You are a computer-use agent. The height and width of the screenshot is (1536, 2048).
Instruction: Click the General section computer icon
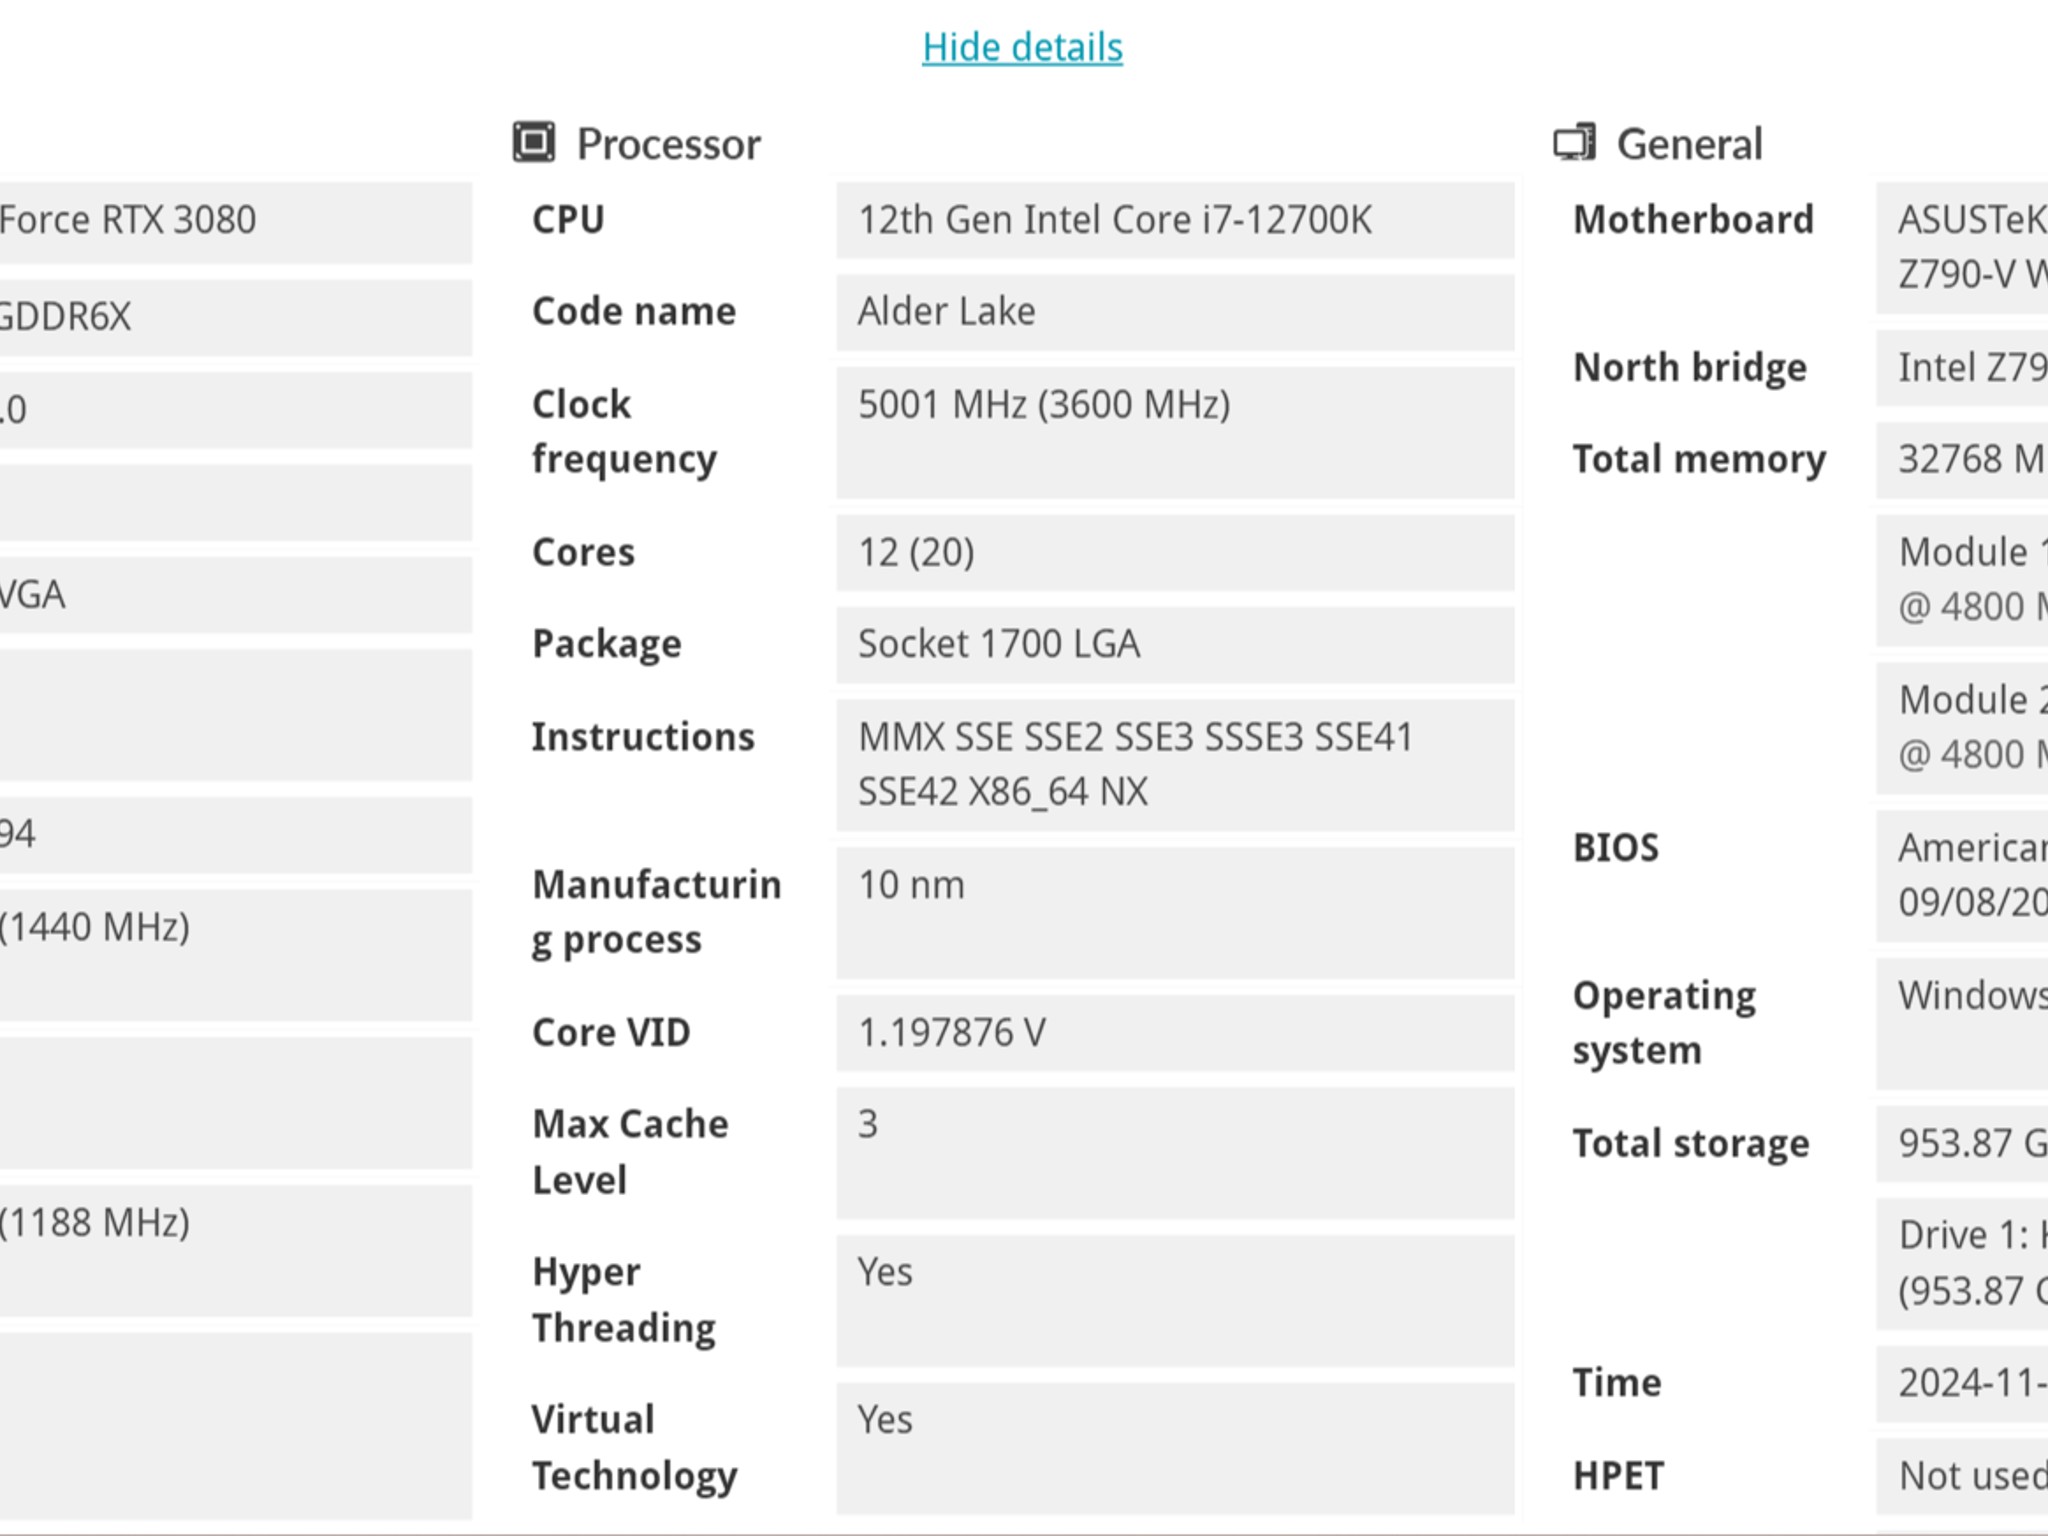[x=1574, y=142]
